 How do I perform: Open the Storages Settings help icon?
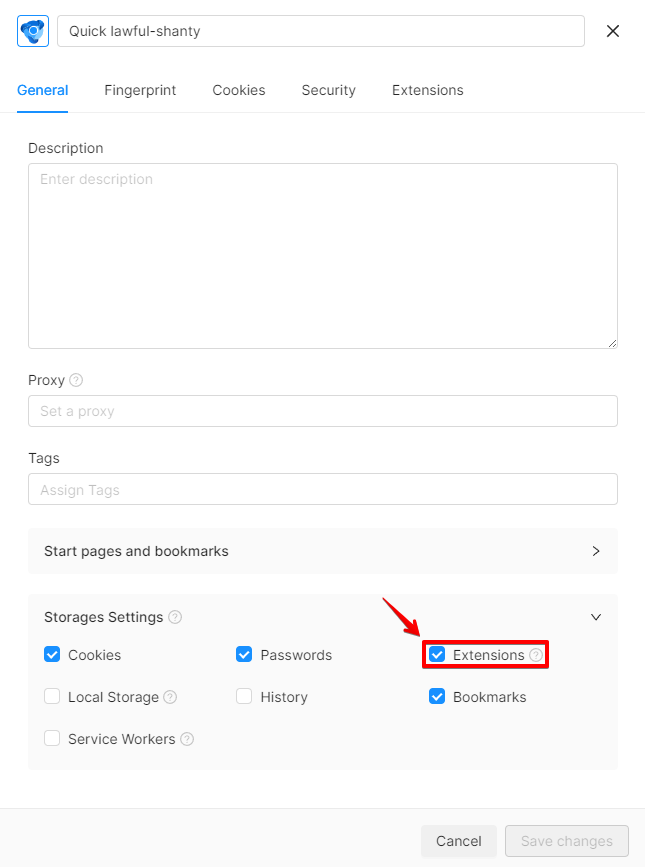point(175,617)
